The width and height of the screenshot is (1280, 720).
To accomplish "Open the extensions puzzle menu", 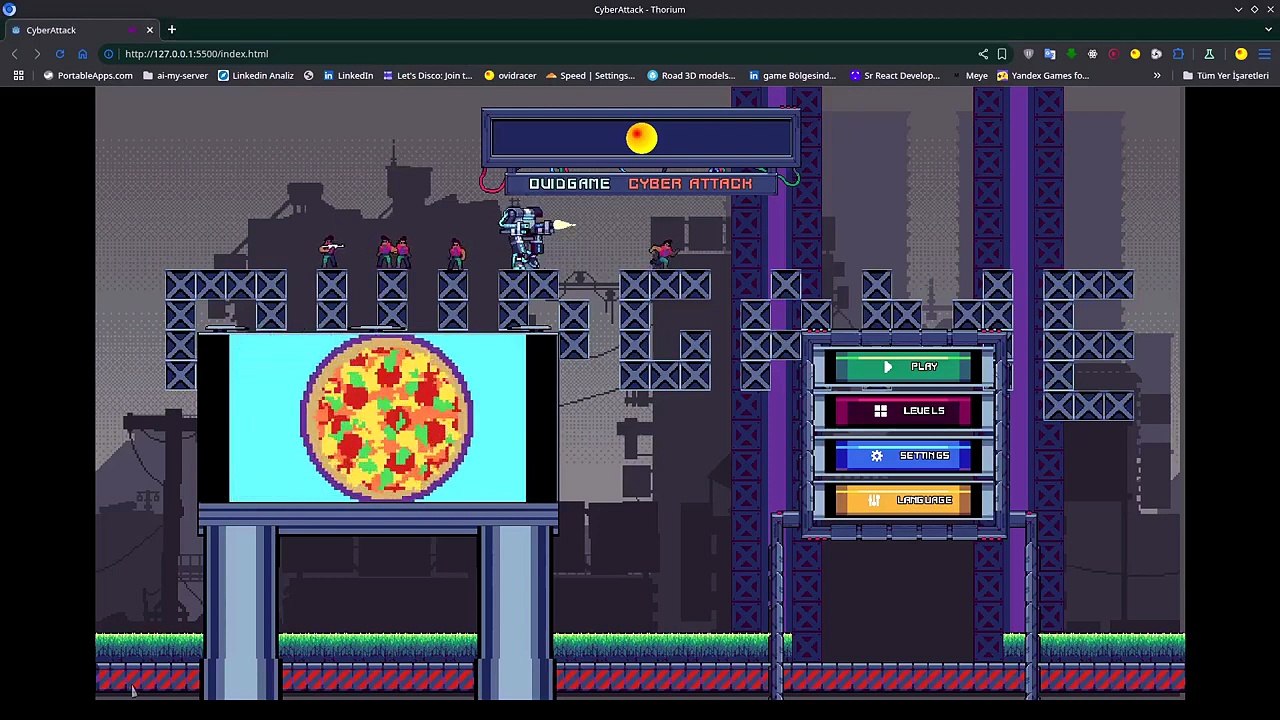I will pyautogui.click(x=1178, y=54).
